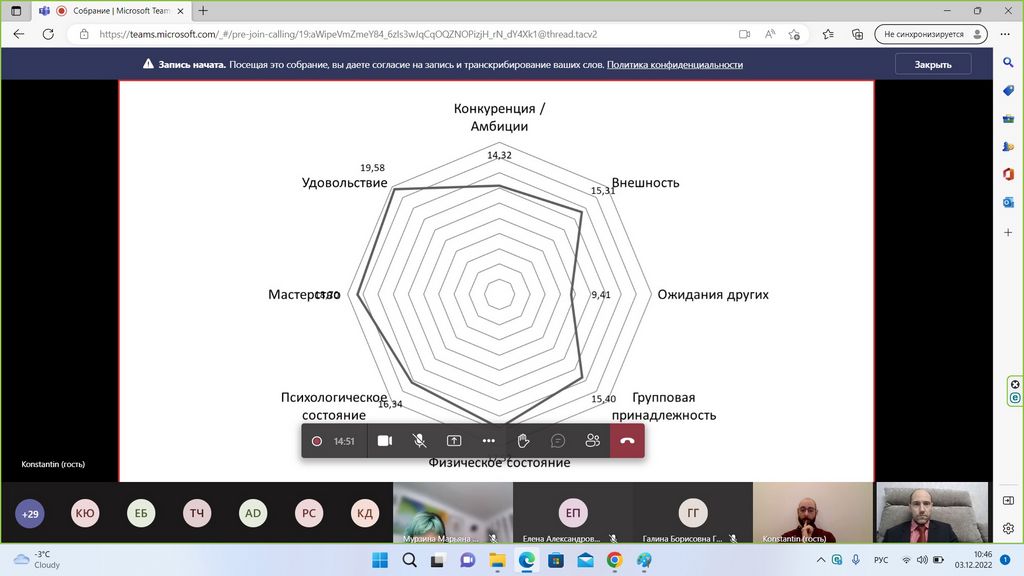Click the Не синхронизируется profile button

click(x=930, y=34)
